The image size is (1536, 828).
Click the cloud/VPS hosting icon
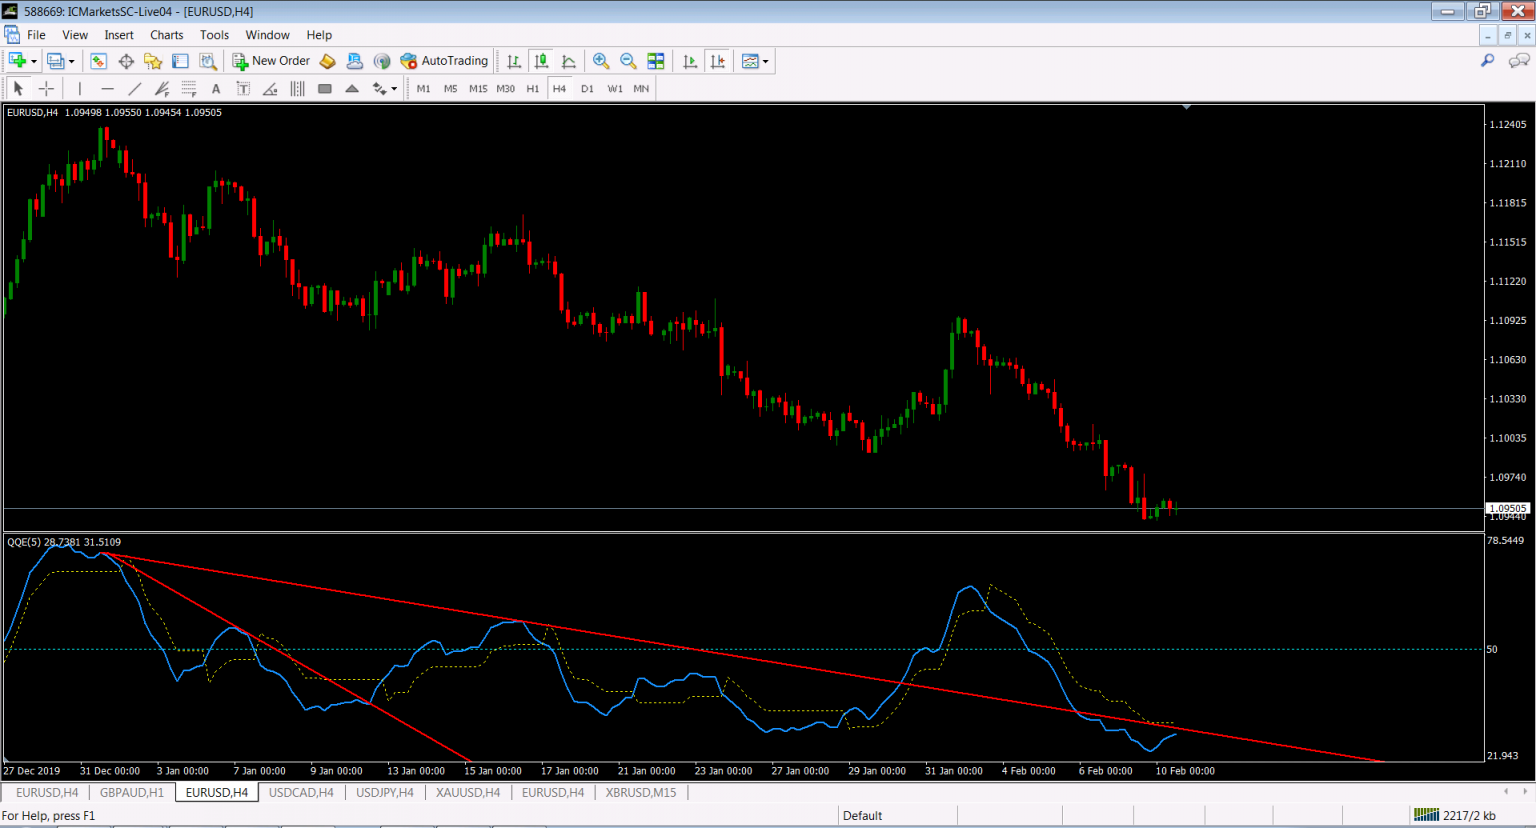point(355,61)
